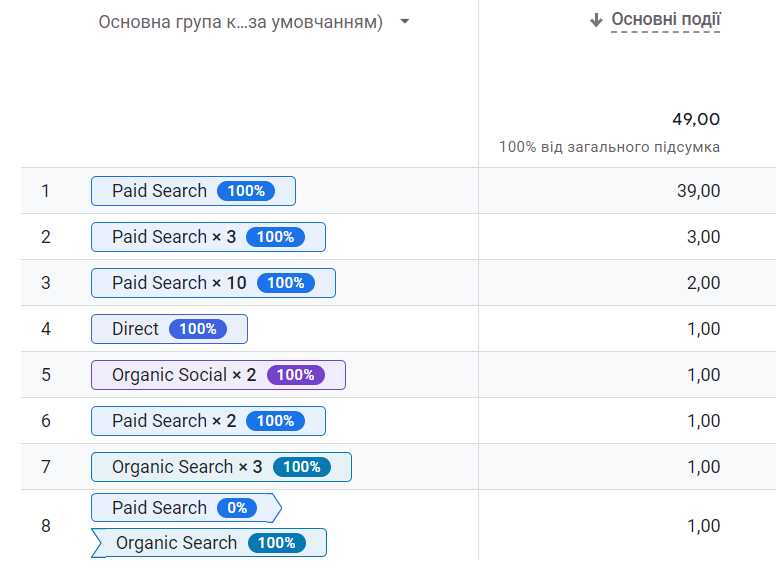
Task: Click the row number 4 cell
Action: pos(45,329)
